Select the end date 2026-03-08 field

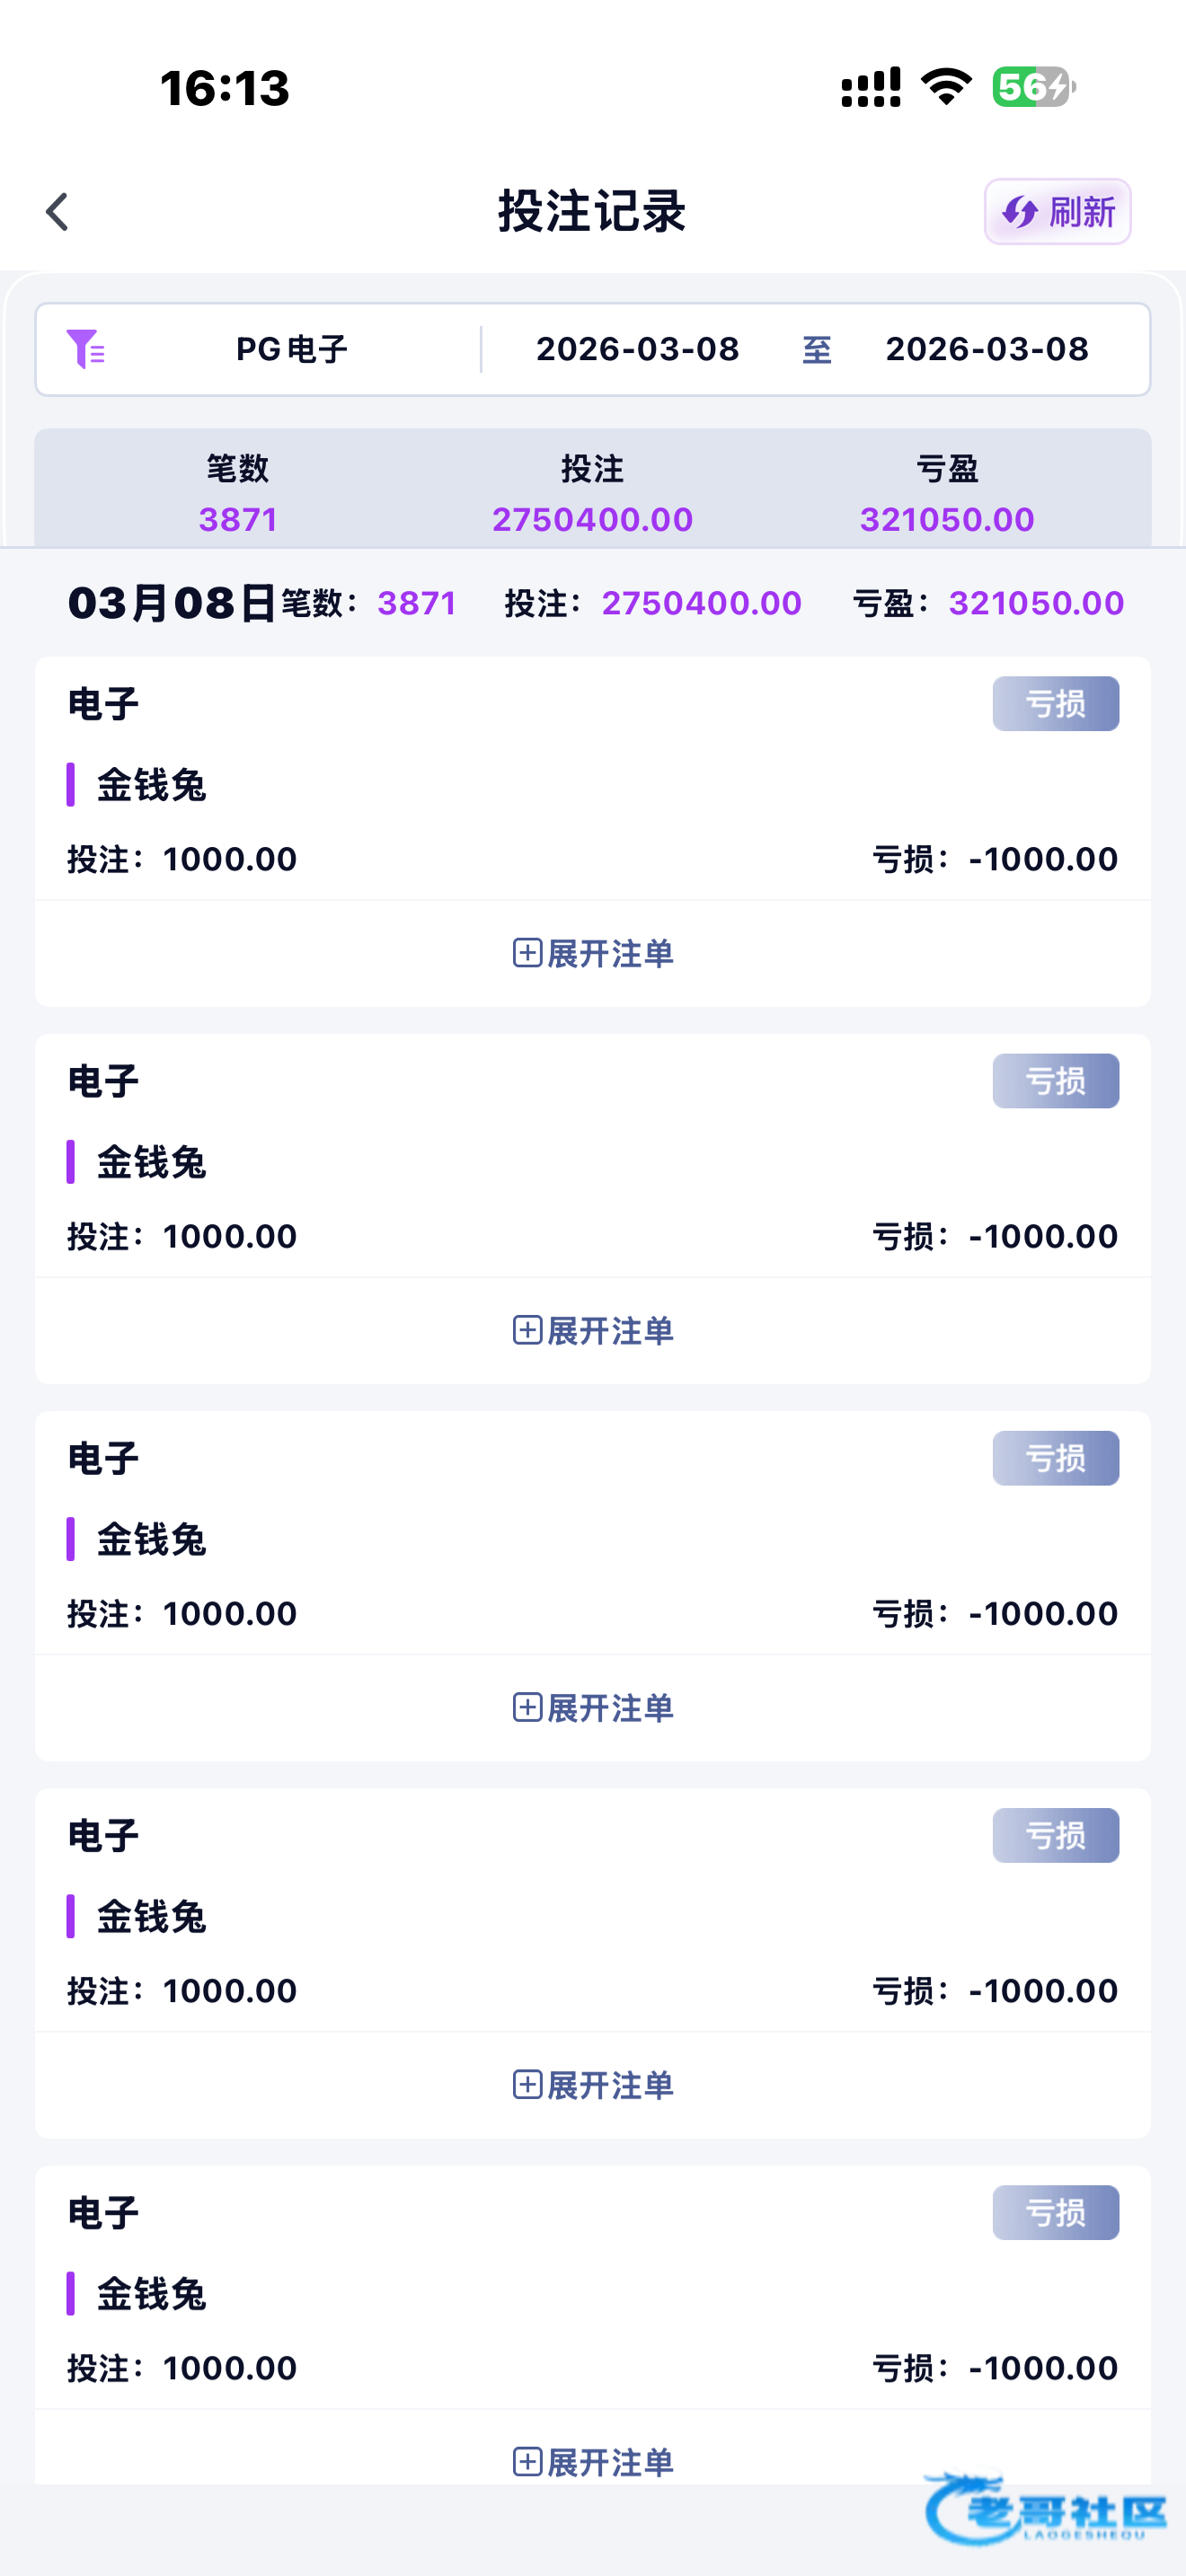986,349
